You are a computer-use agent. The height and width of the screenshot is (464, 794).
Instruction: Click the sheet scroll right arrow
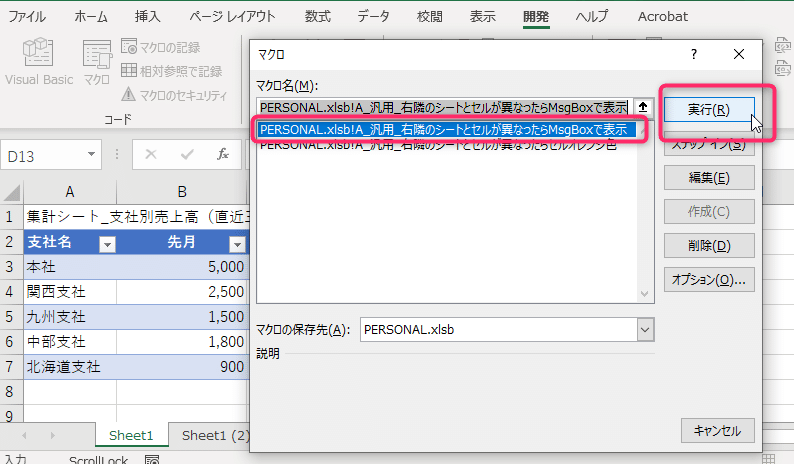tap(53, 435)
